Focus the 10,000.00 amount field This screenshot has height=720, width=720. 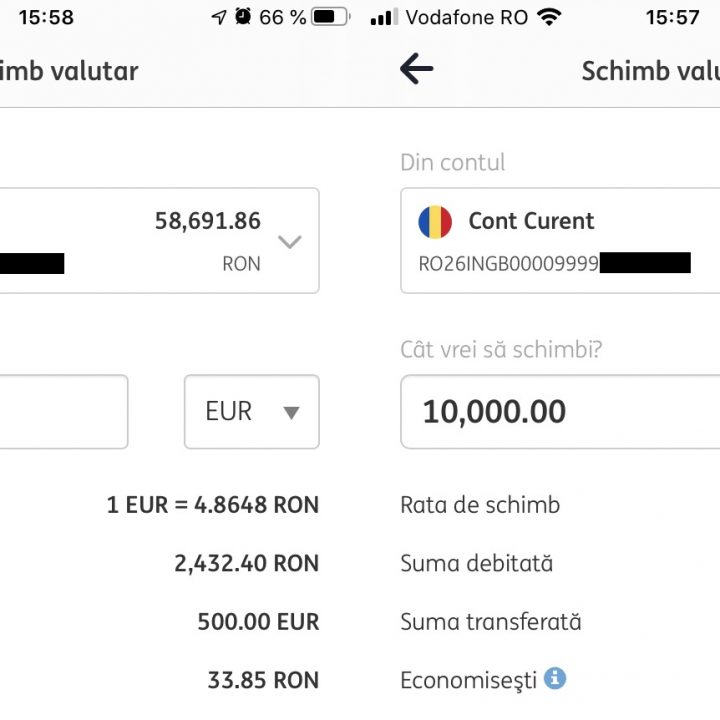tap(560, 412)
